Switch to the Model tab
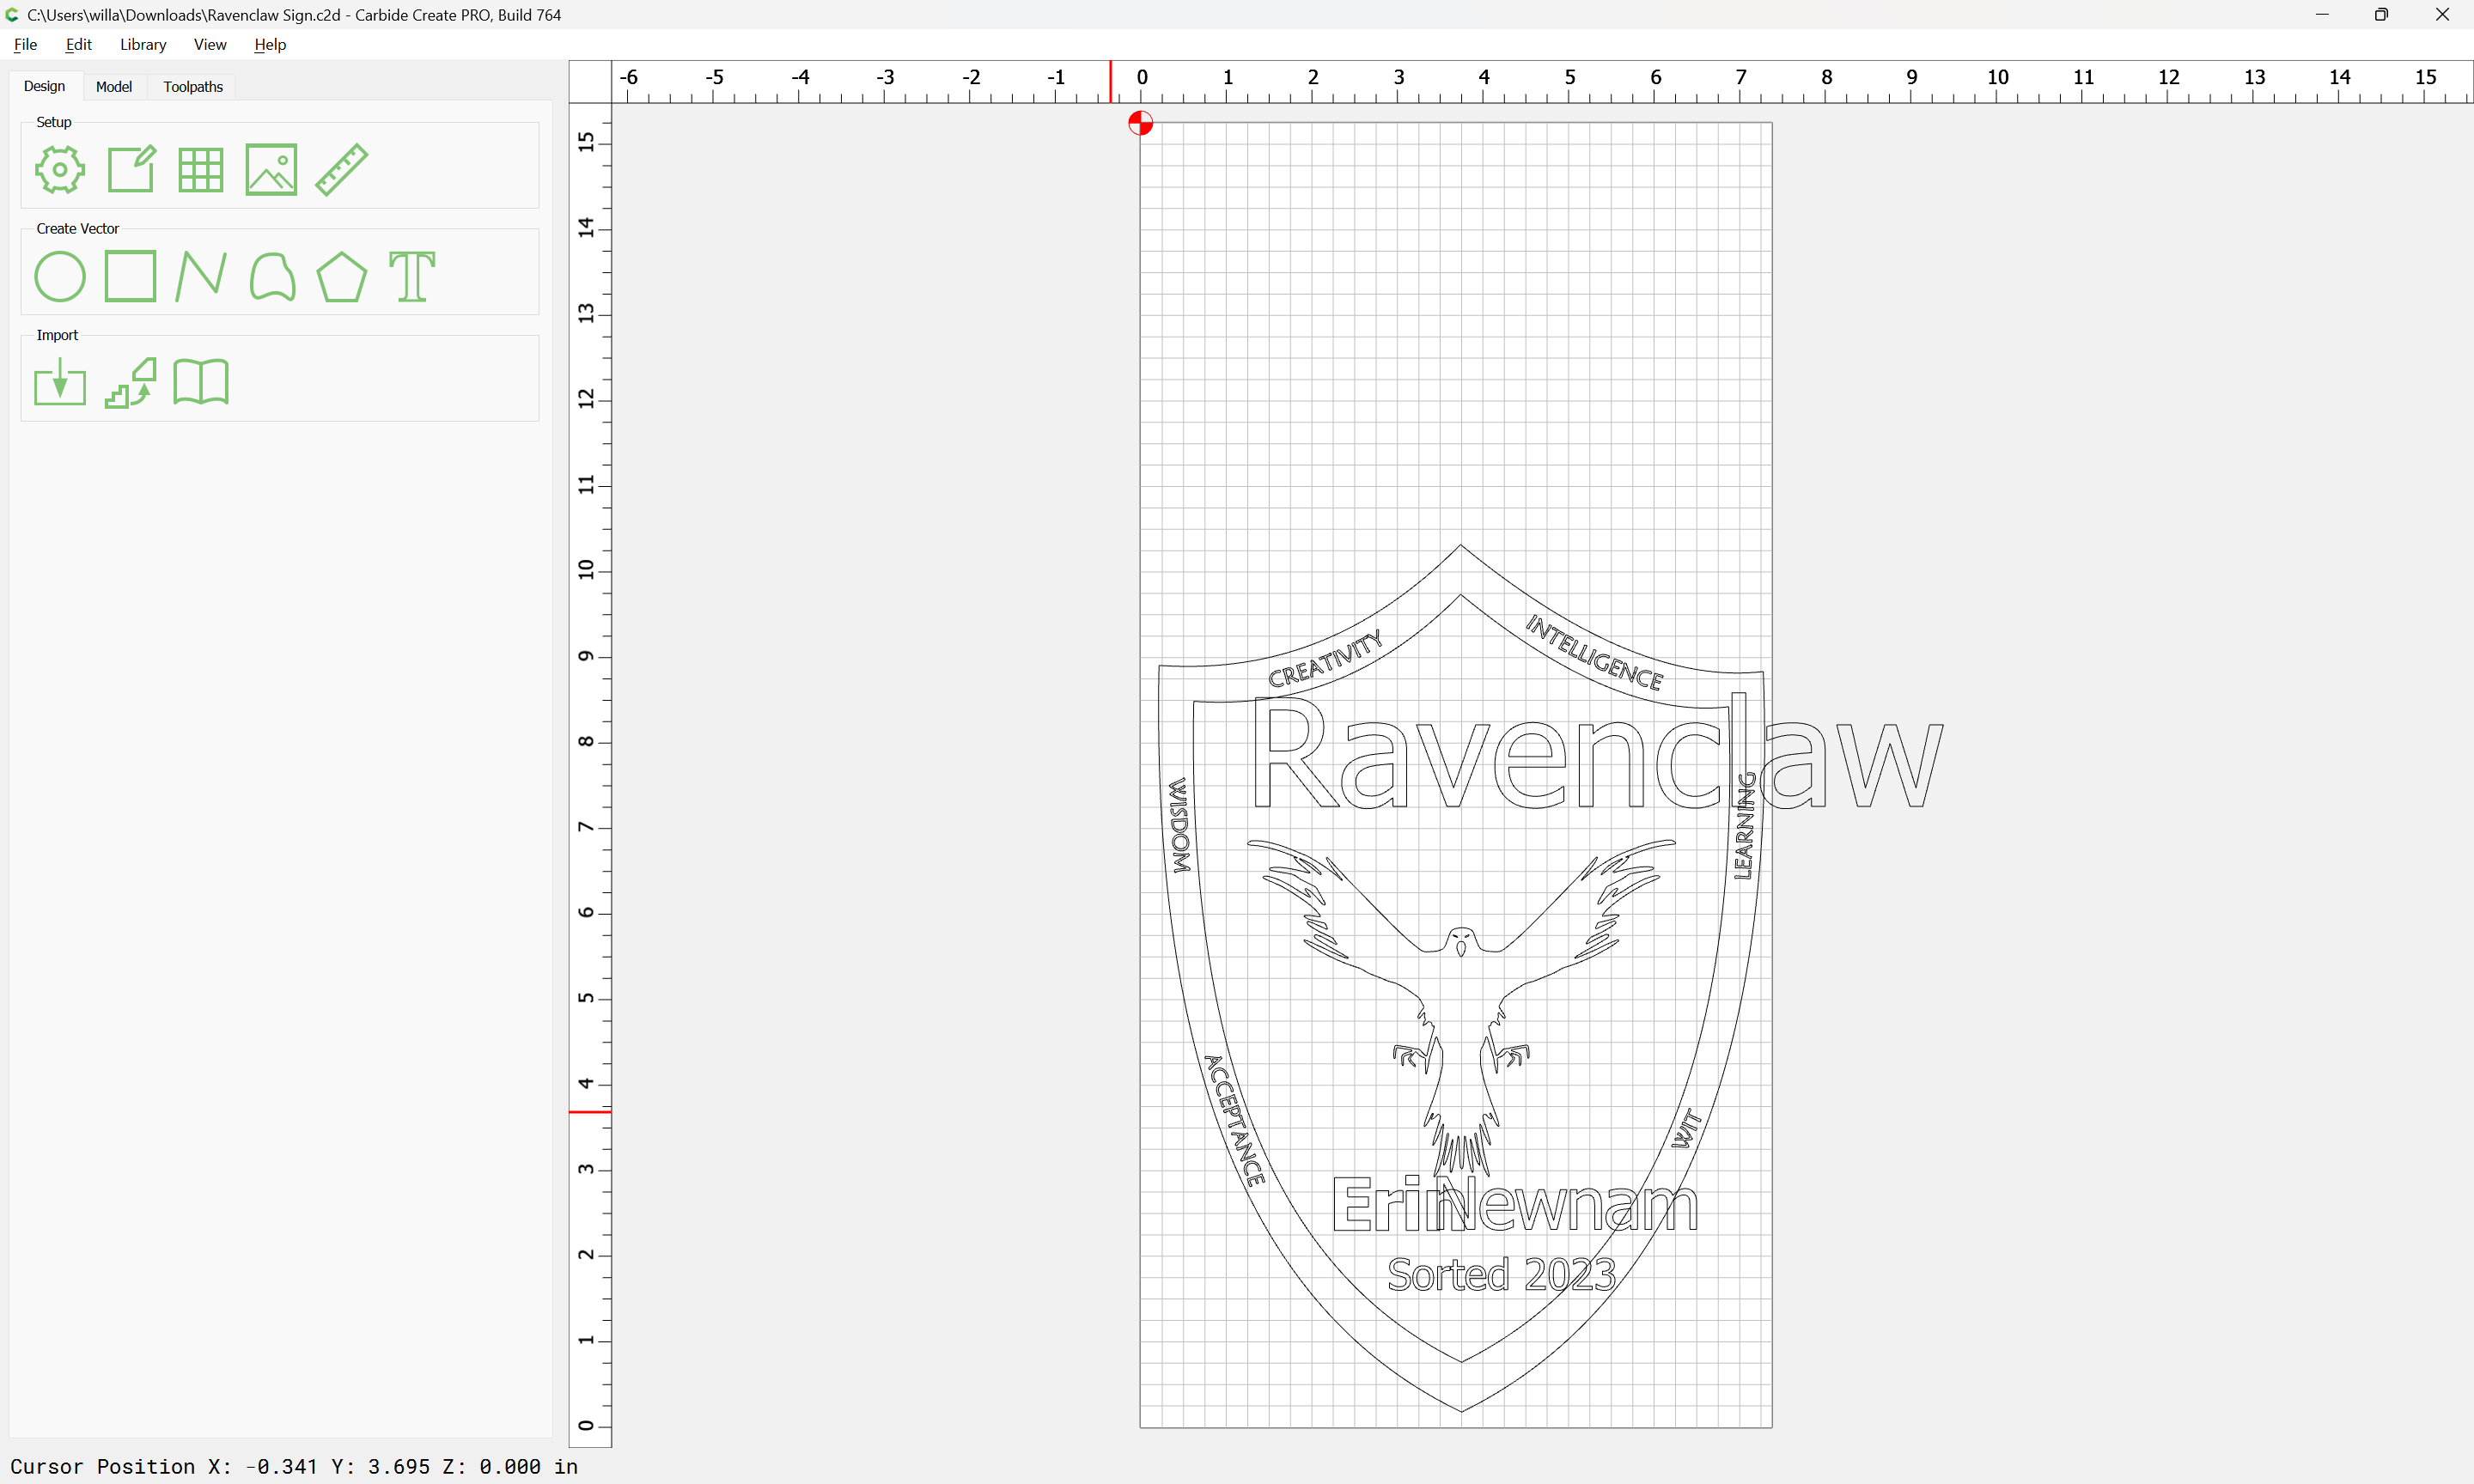Viewport: 2474px width, 1484px height. tap(114, 87)
